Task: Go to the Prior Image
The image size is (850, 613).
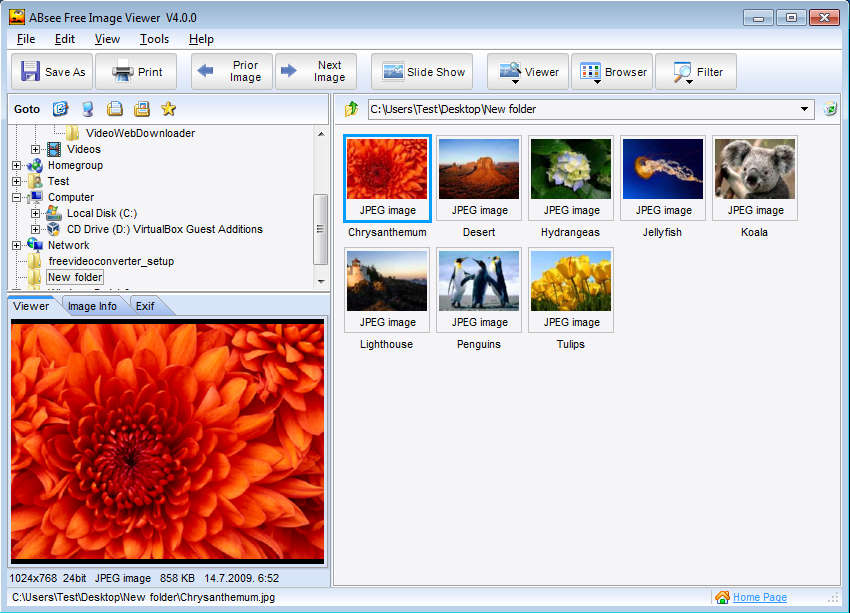Action: (232, 72)
